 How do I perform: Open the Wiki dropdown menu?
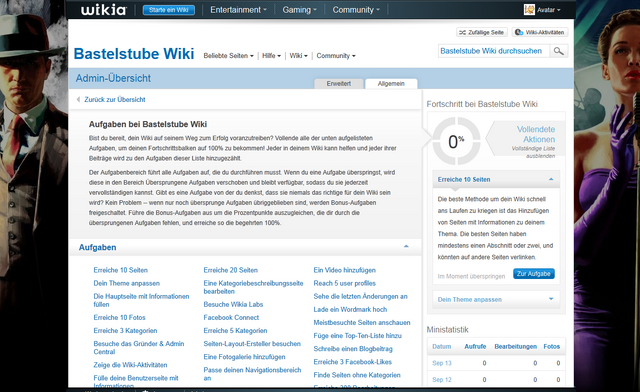tap(298, 56)
